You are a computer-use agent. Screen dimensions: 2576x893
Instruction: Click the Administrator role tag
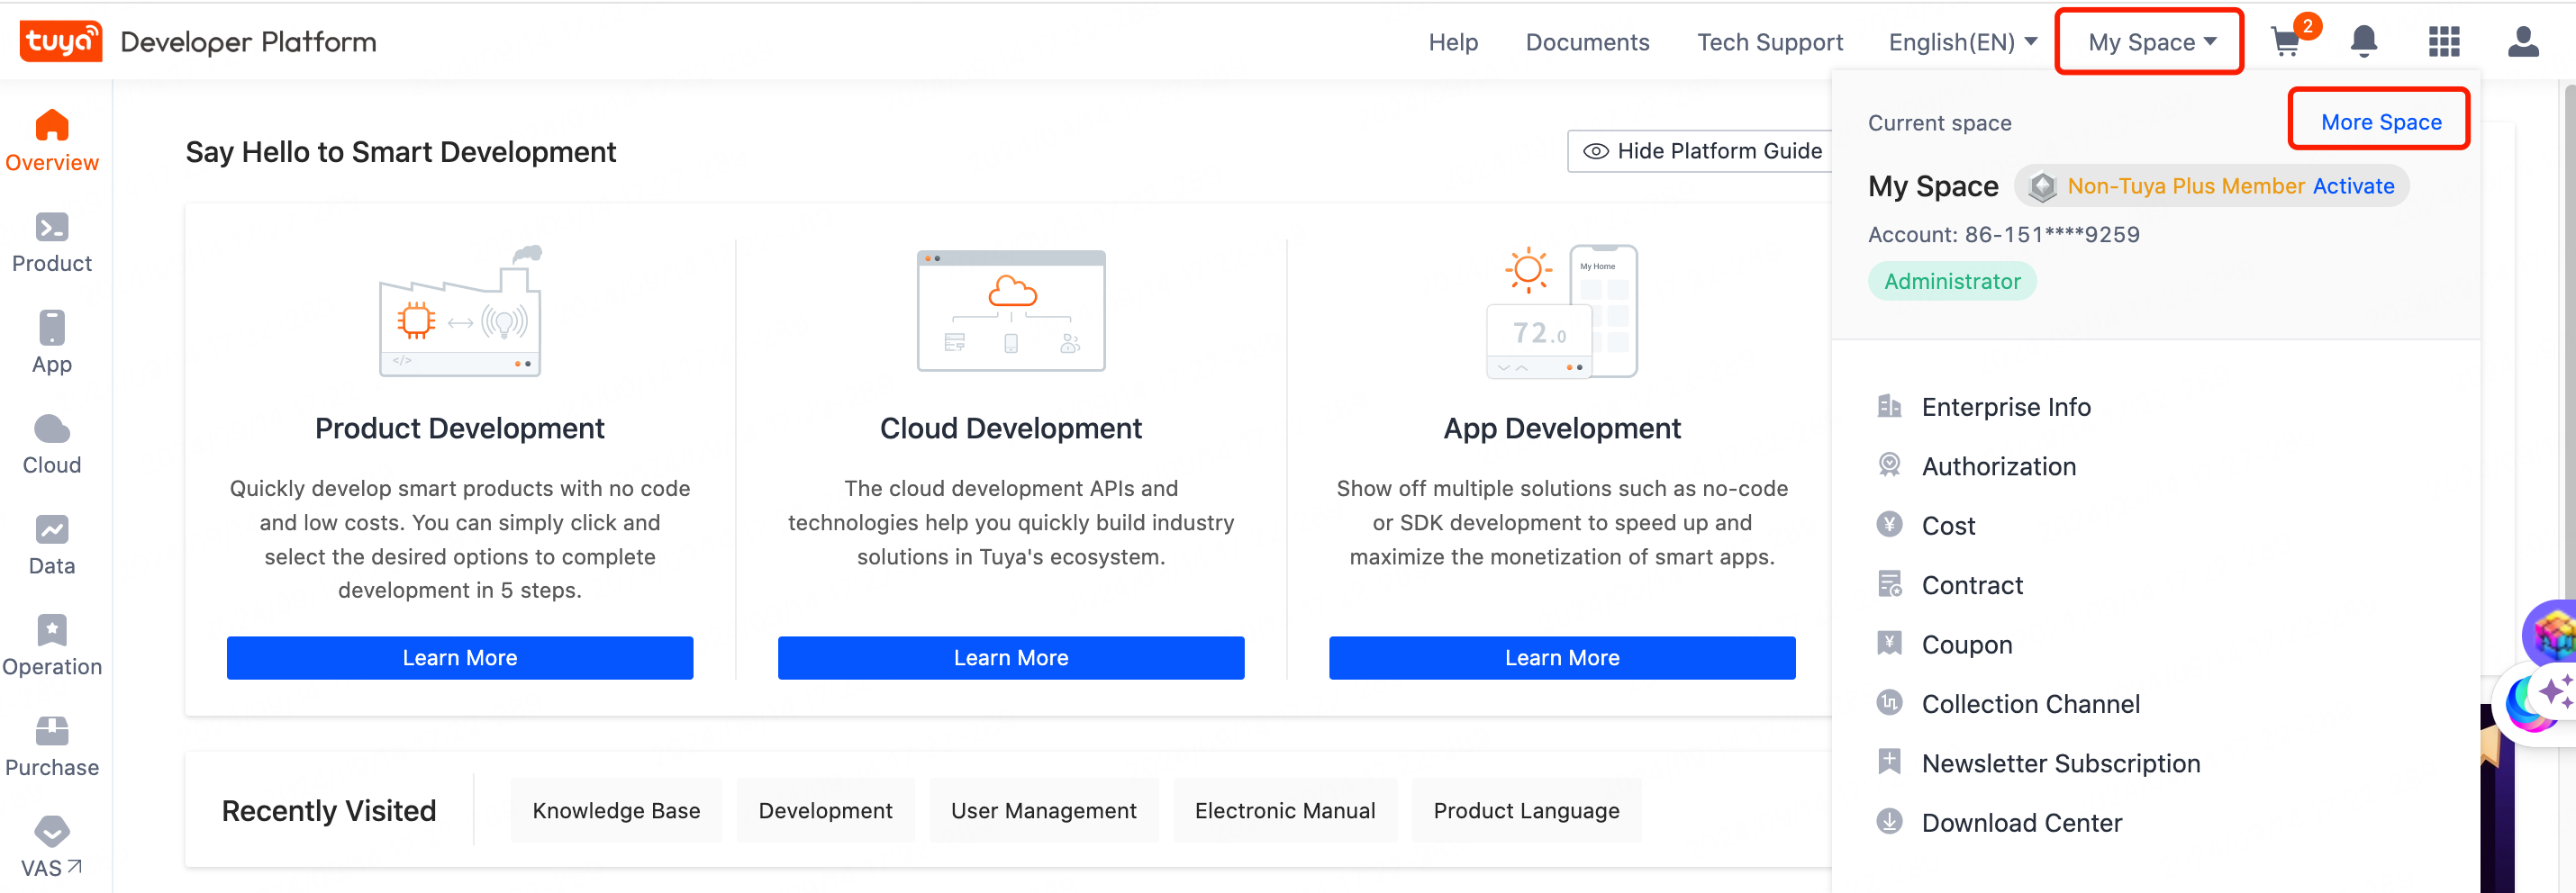(1952, 281)
